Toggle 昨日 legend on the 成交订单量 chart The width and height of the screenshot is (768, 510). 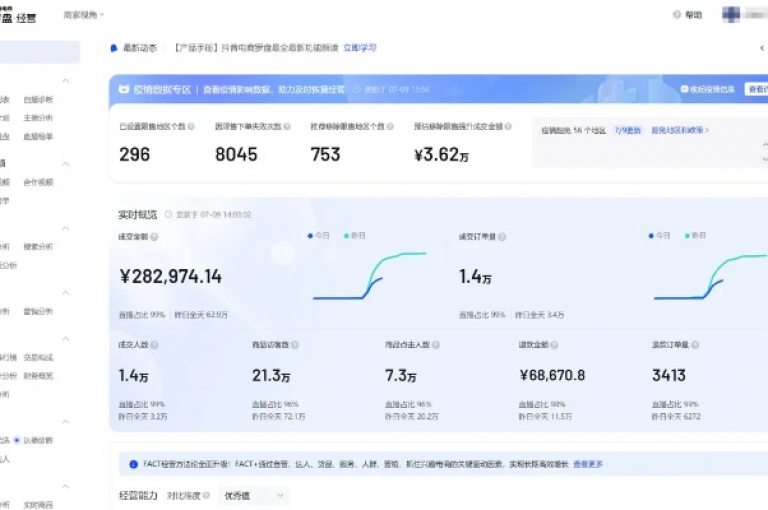pyautogui.click(x=695, y=236)
